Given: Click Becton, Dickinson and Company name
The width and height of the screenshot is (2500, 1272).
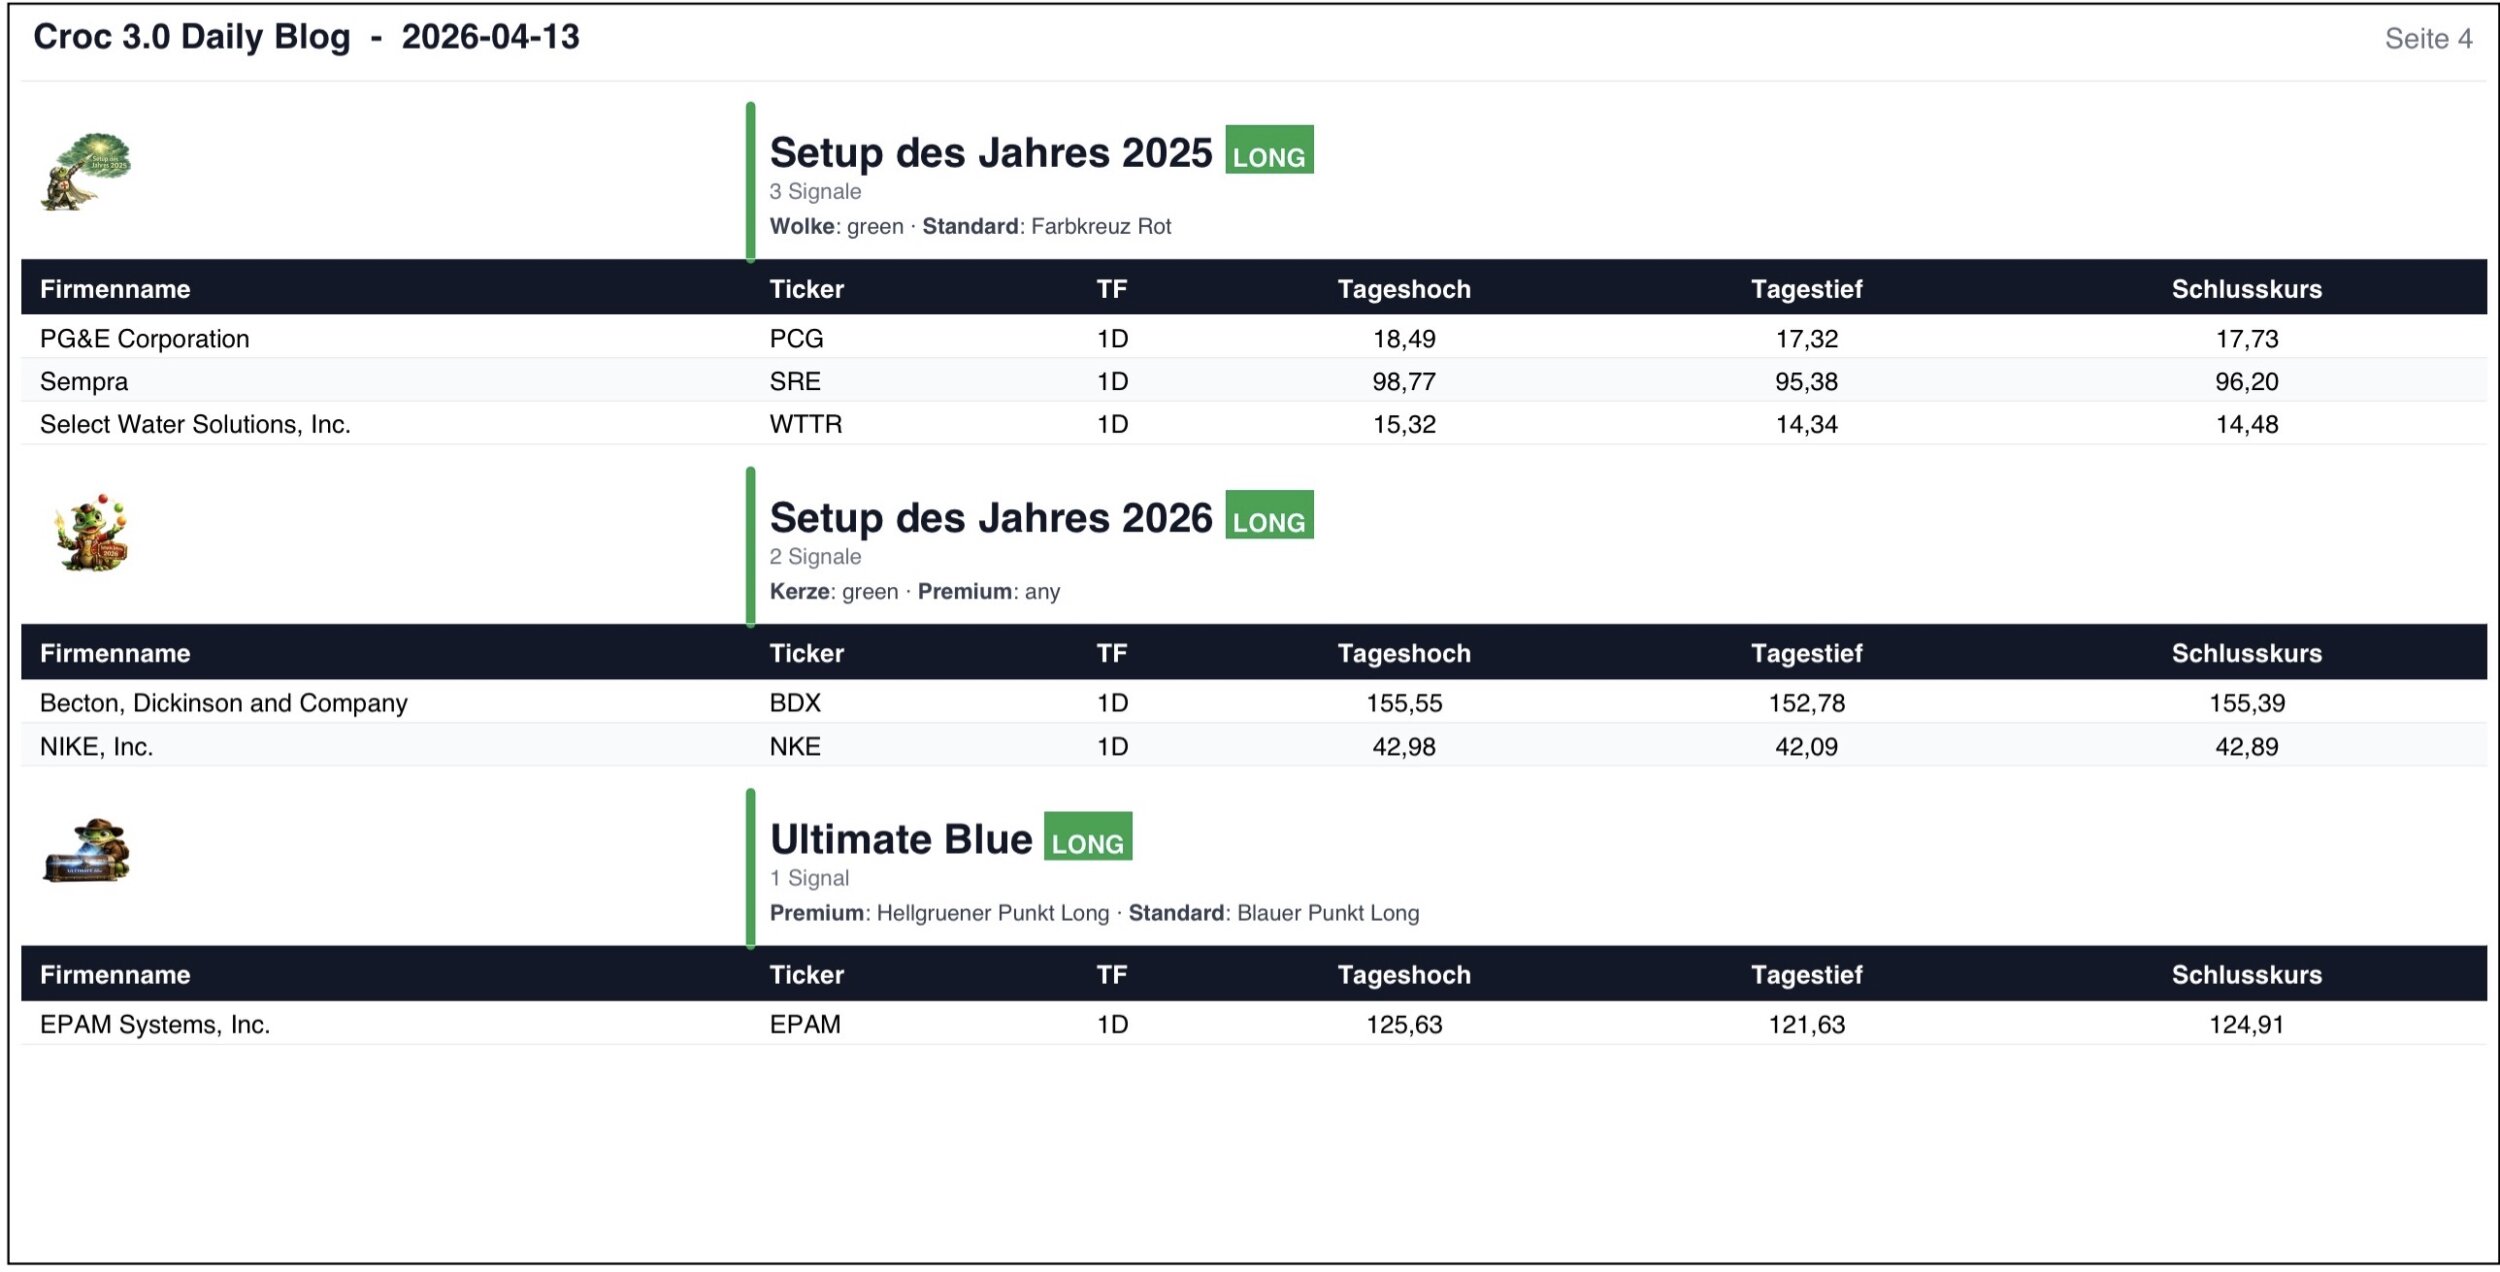Looking at the screenshot, I should (x=223, y=703).
